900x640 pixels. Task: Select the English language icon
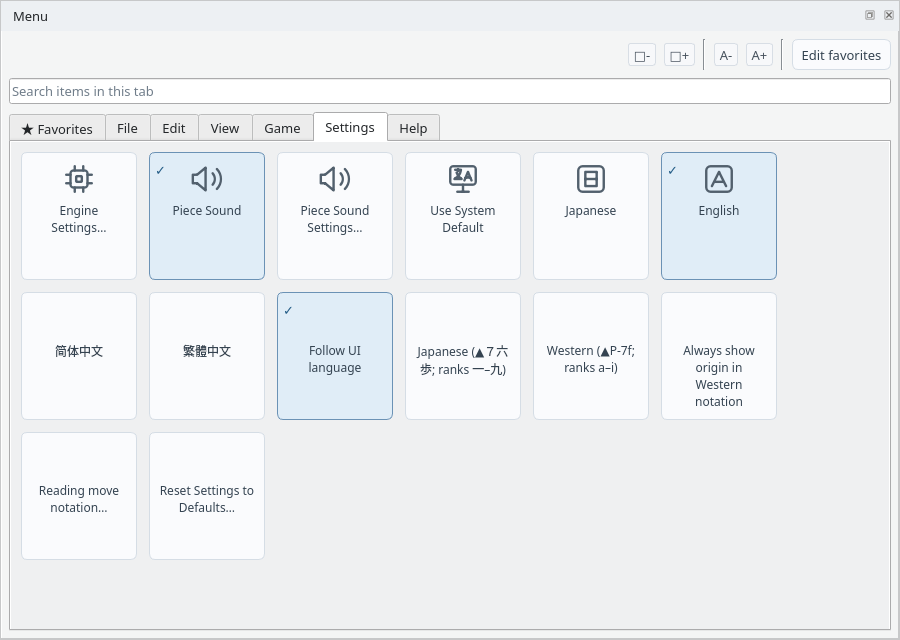coord(719,179)
